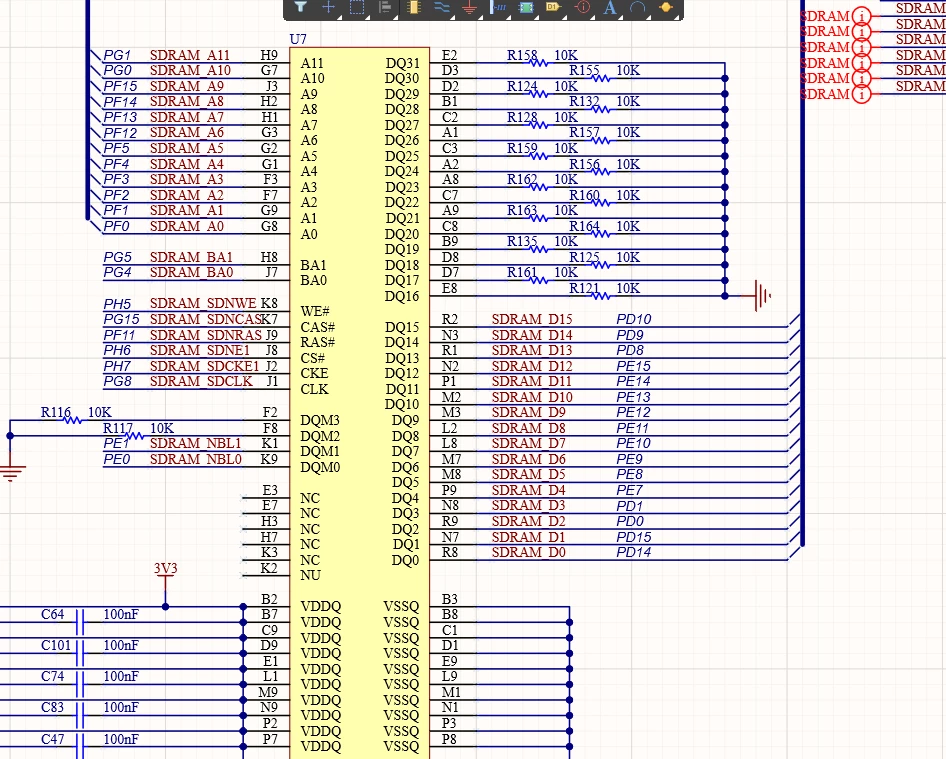
Task: Select net label SDRAM_D0
Action: click(x=529, y=552)
